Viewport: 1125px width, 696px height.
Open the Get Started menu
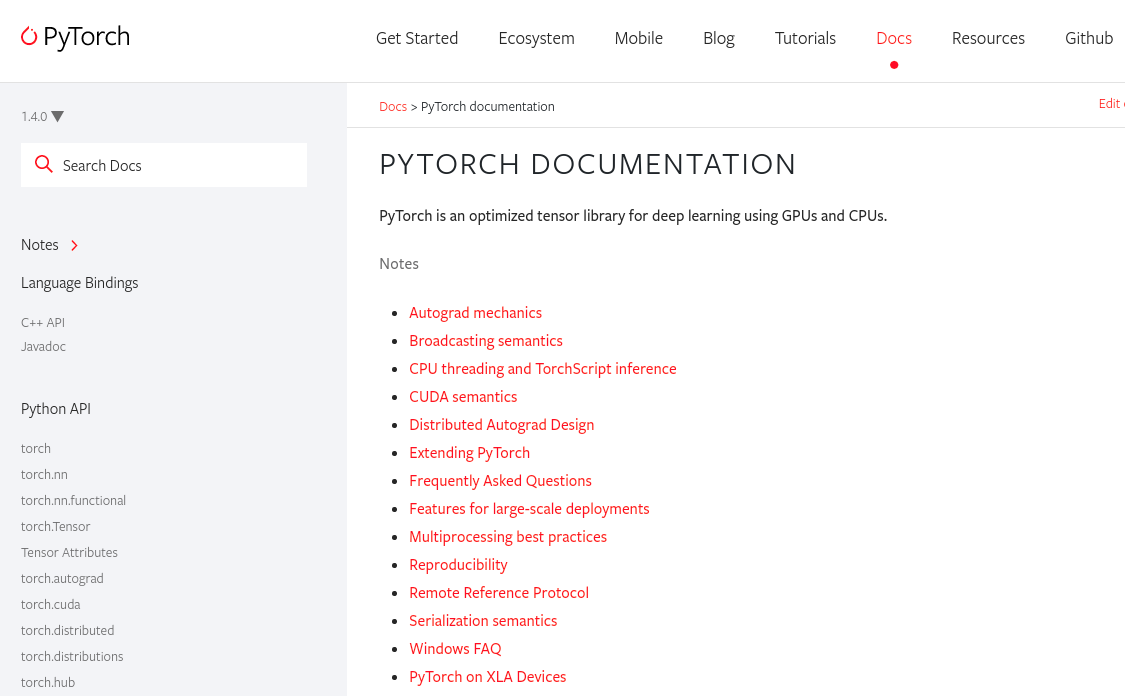(417, 38)
